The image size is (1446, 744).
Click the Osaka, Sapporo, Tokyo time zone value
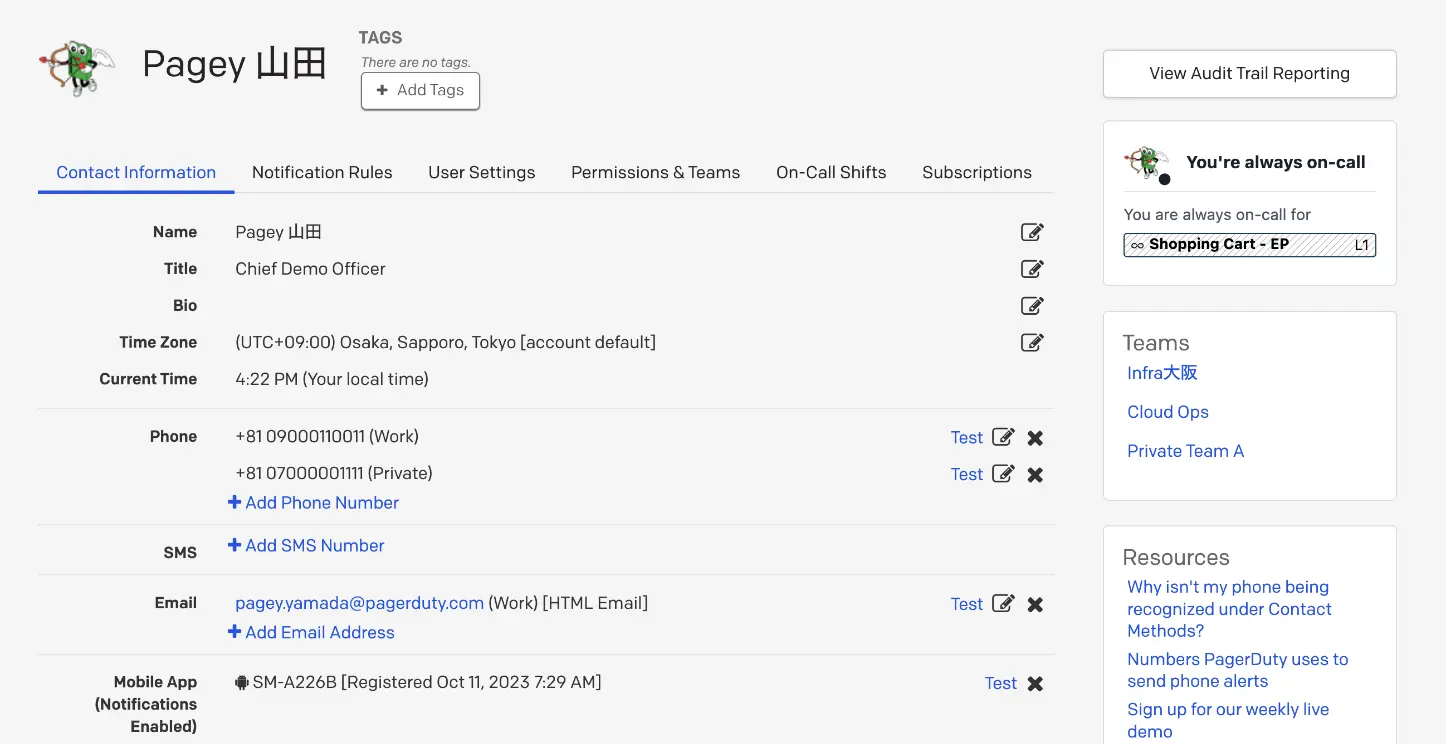(x=445, y=342)
